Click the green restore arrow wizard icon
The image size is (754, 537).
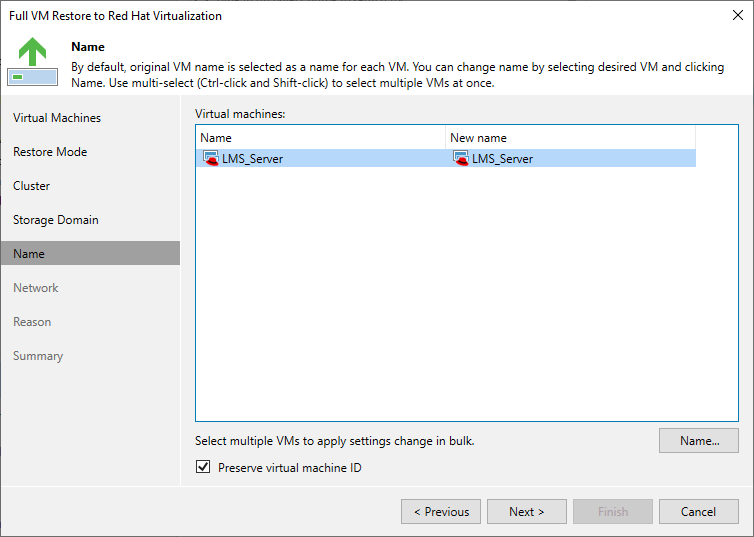(x=32, y=62)
